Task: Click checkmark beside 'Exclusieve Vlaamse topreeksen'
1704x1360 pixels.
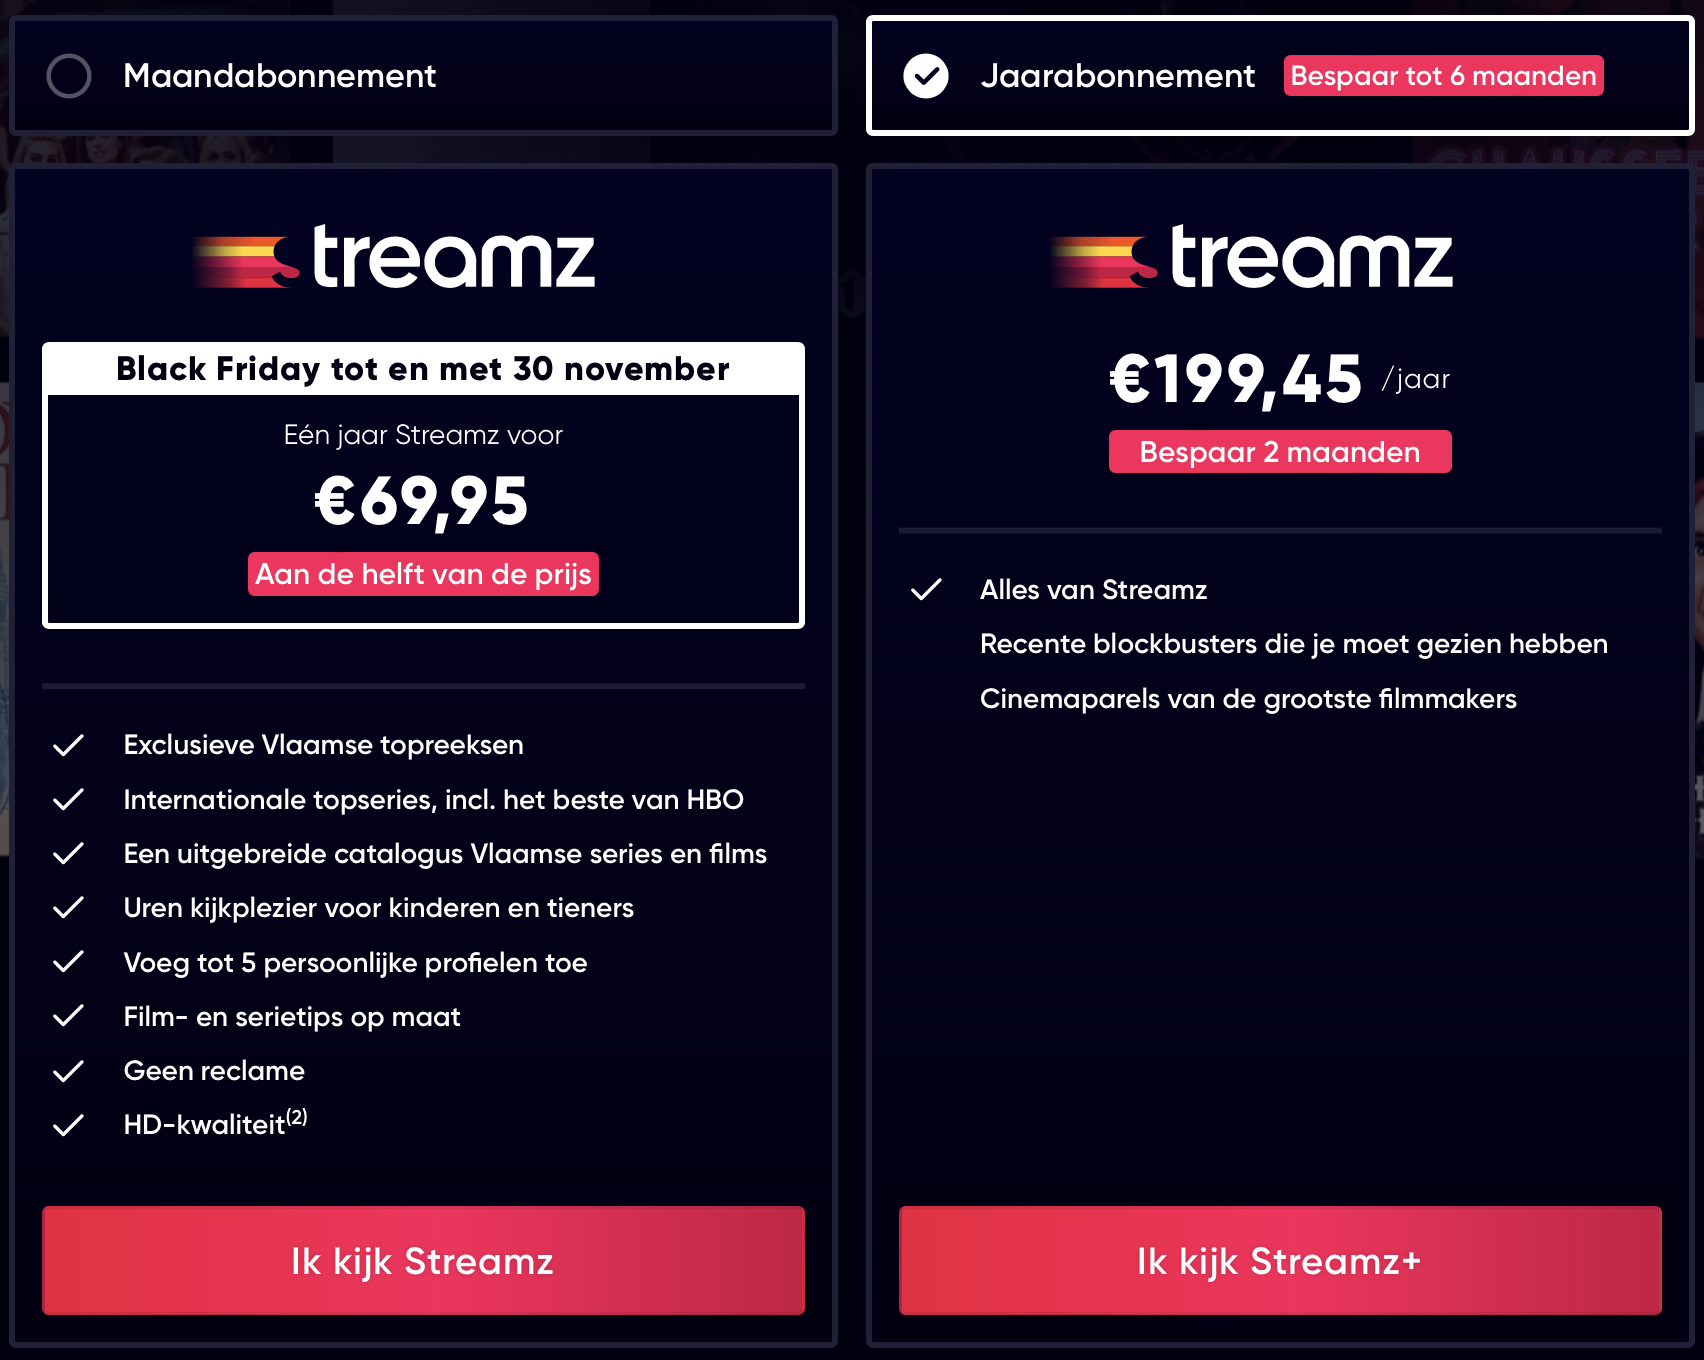Action: [68, 745]
